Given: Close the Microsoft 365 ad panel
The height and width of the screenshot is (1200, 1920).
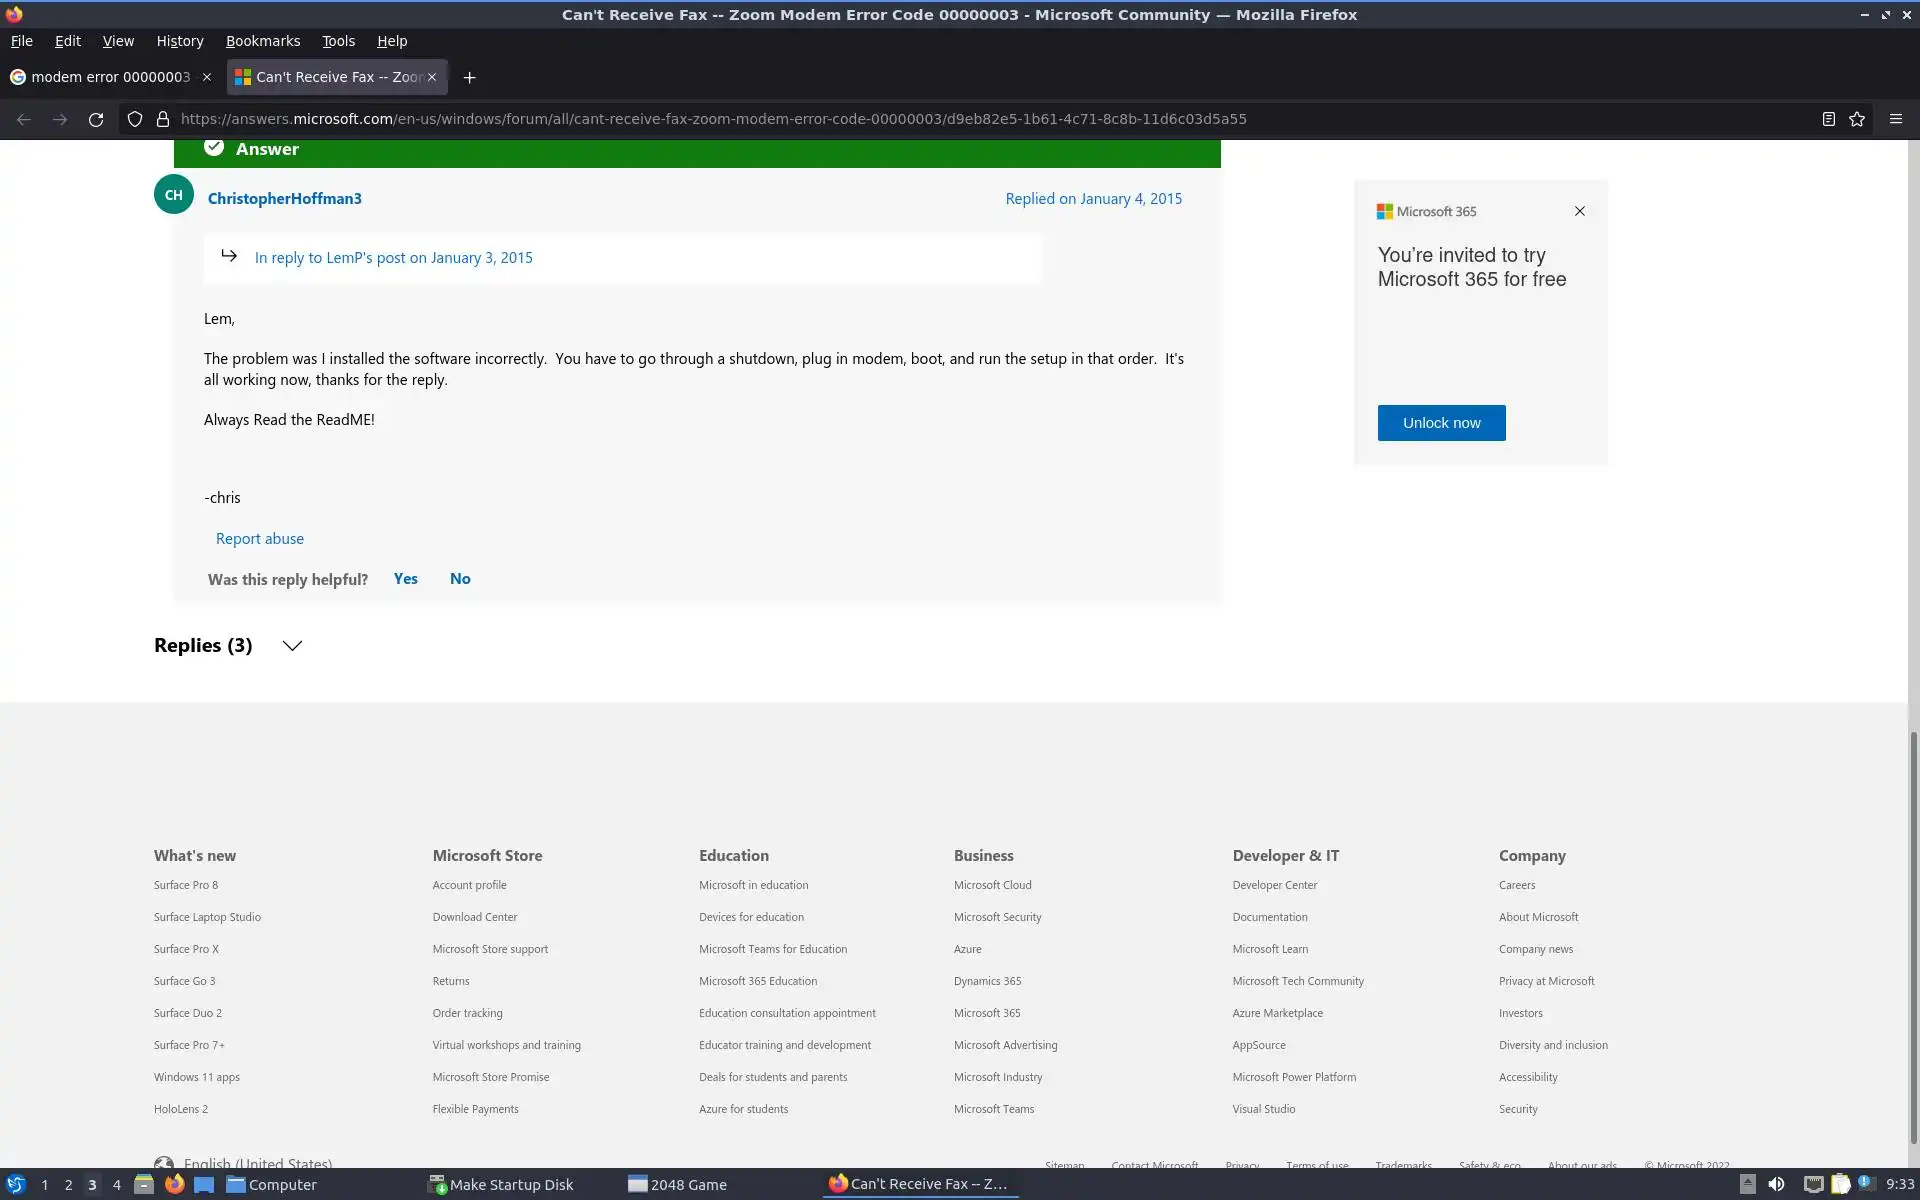Looking at the screenshot, I should [1579, 211].
